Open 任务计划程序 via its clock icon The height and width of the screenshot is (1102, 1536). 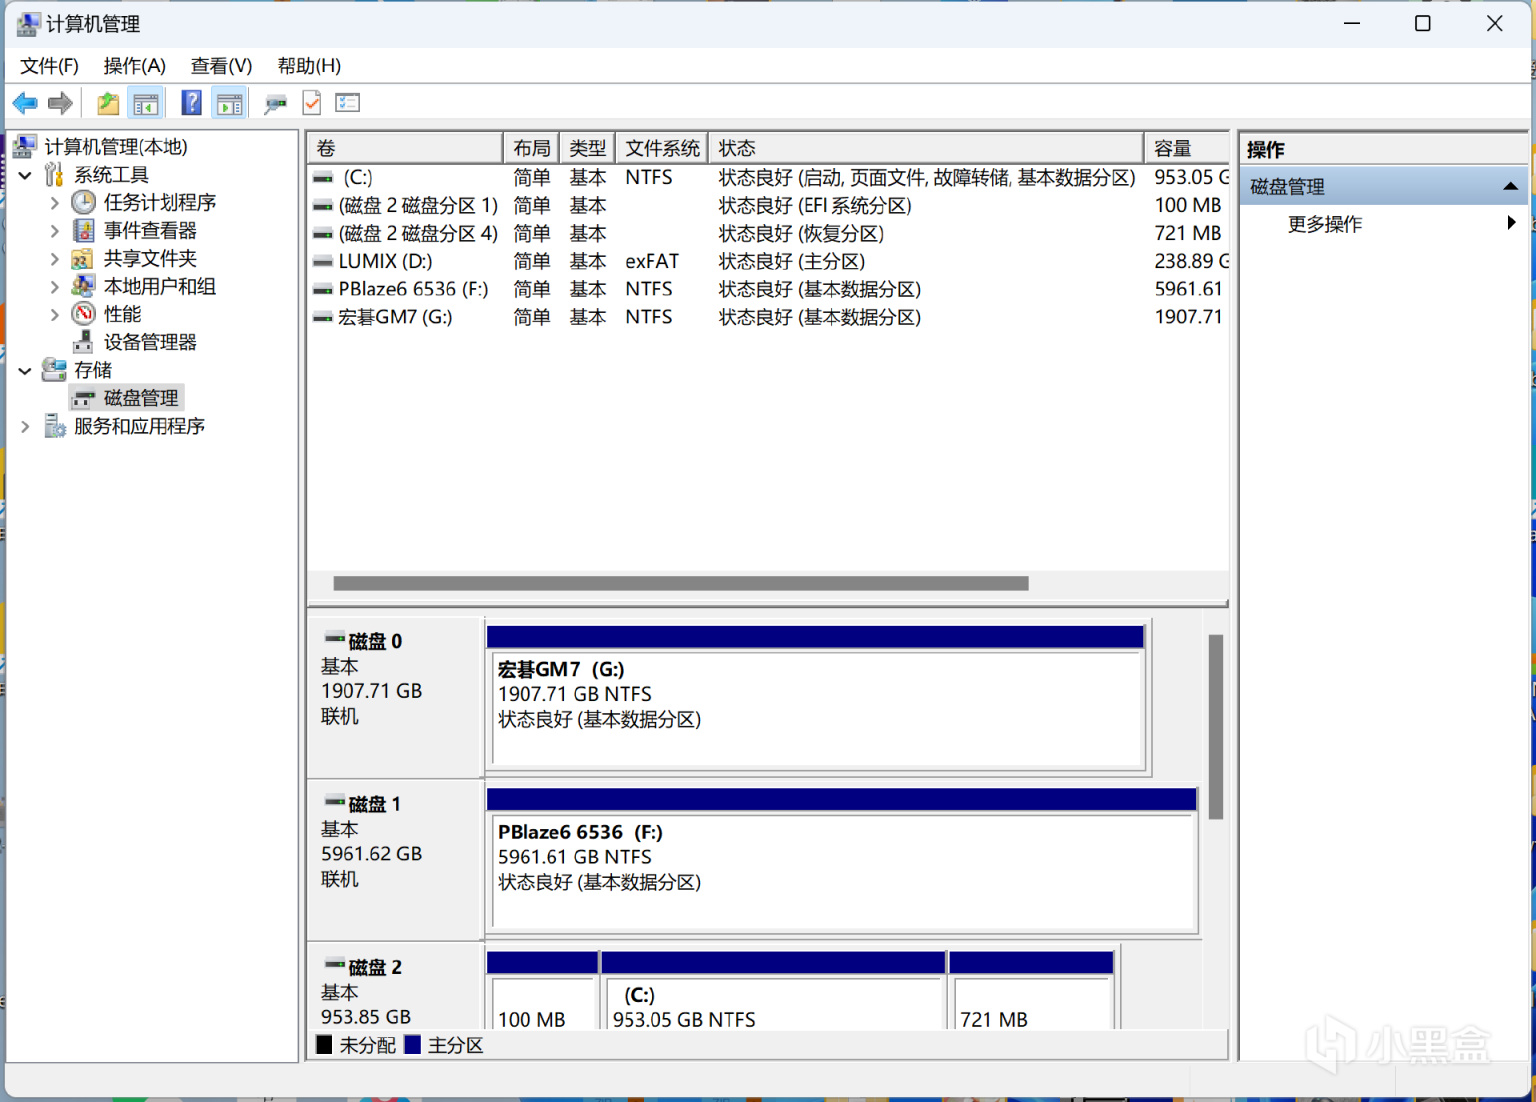84,203
